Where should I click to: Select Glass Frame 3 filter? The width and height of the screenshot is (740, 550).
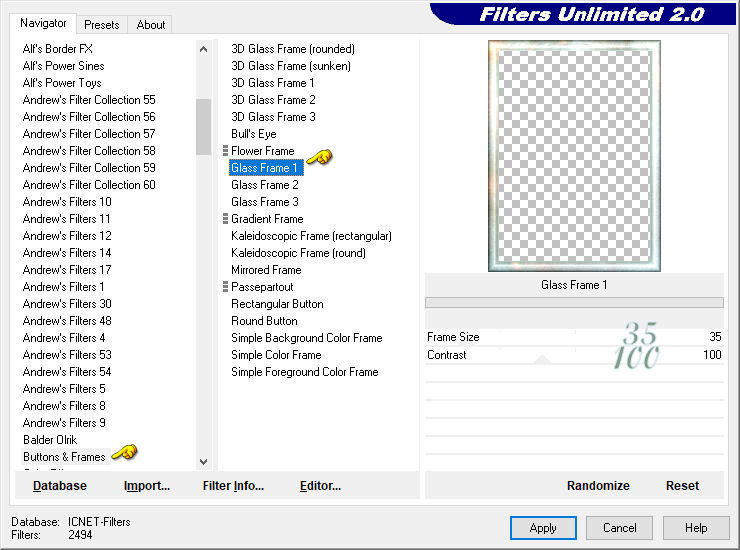pyautogui.click(x=265, y=202)
